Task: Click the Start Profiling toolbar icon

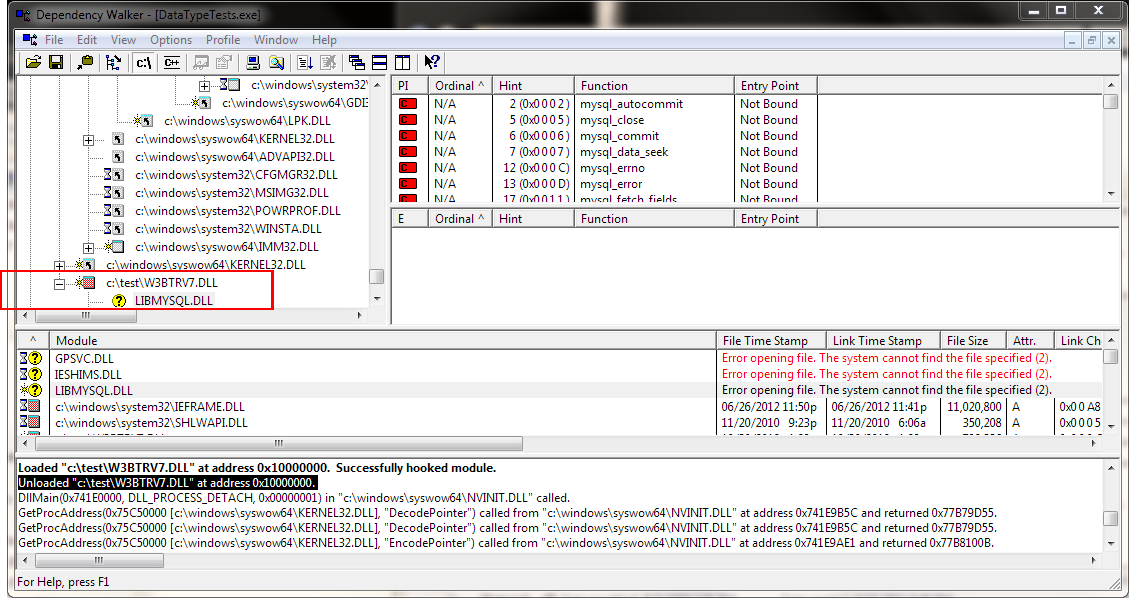Action: tap(305, 62)
